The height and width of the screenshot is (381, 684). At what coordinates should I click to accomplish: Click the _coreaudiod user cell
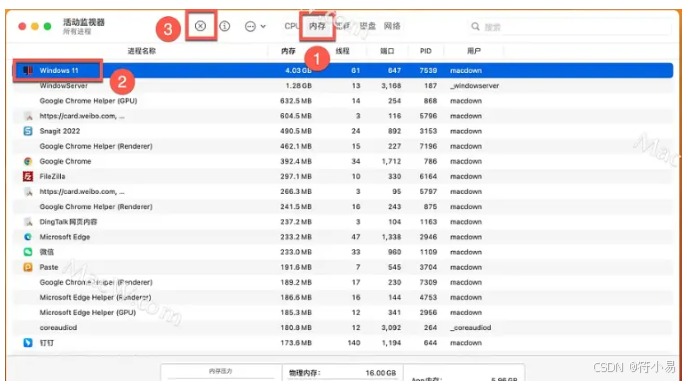tap(471, 327)
